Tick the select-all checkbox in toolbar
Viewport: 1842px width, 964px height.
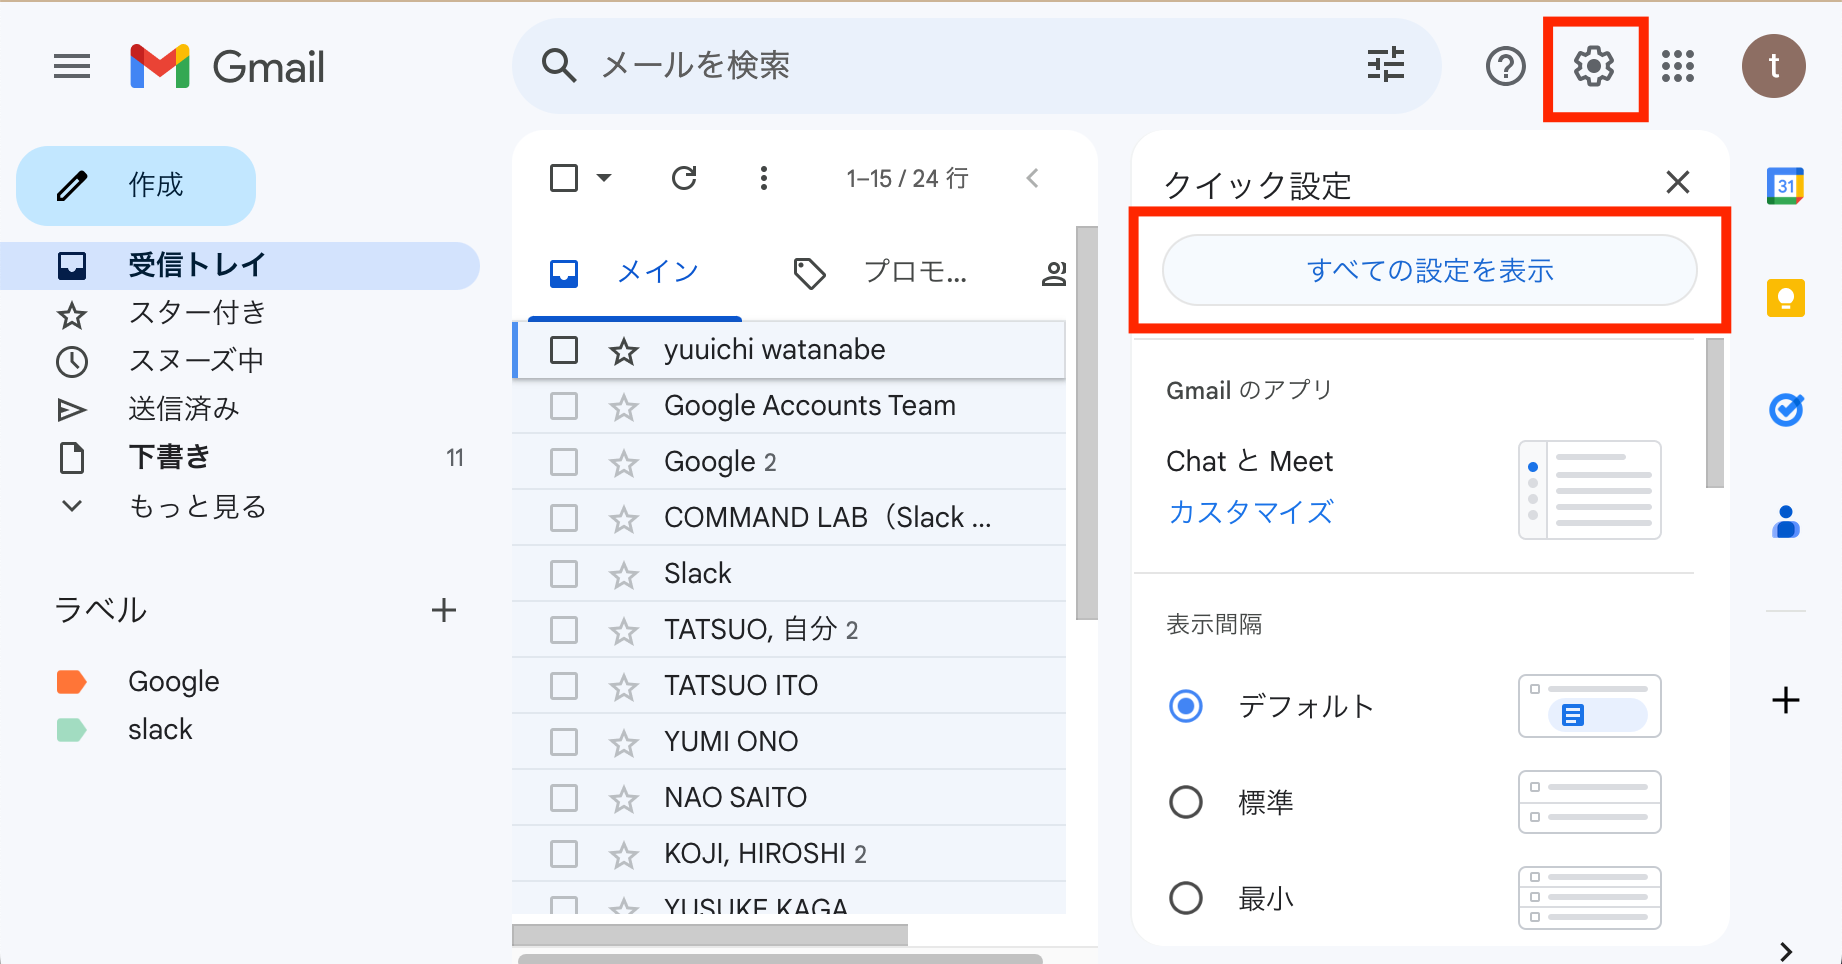pyautogui.click(x=564, y=178)
